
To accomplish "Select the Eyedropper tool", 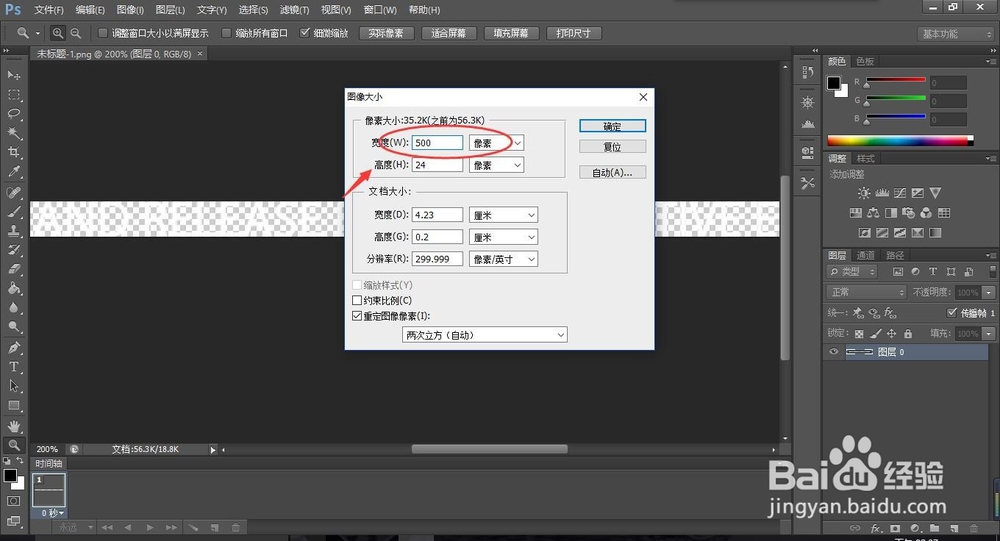I will pos(14,171).
